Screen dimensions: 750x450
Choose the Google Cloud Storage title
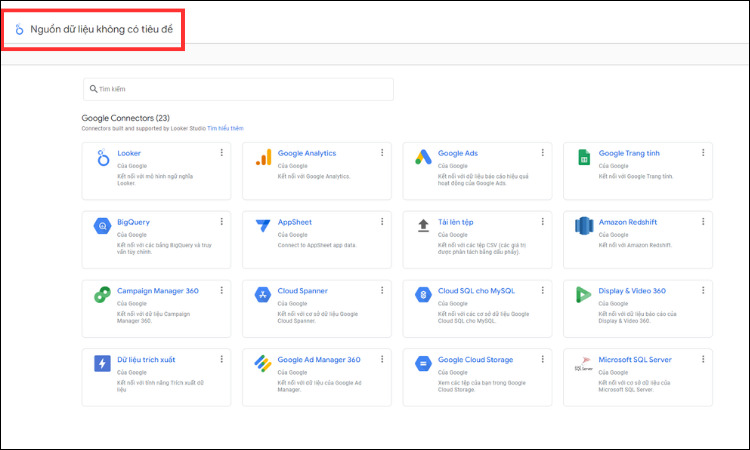point(475,360)
